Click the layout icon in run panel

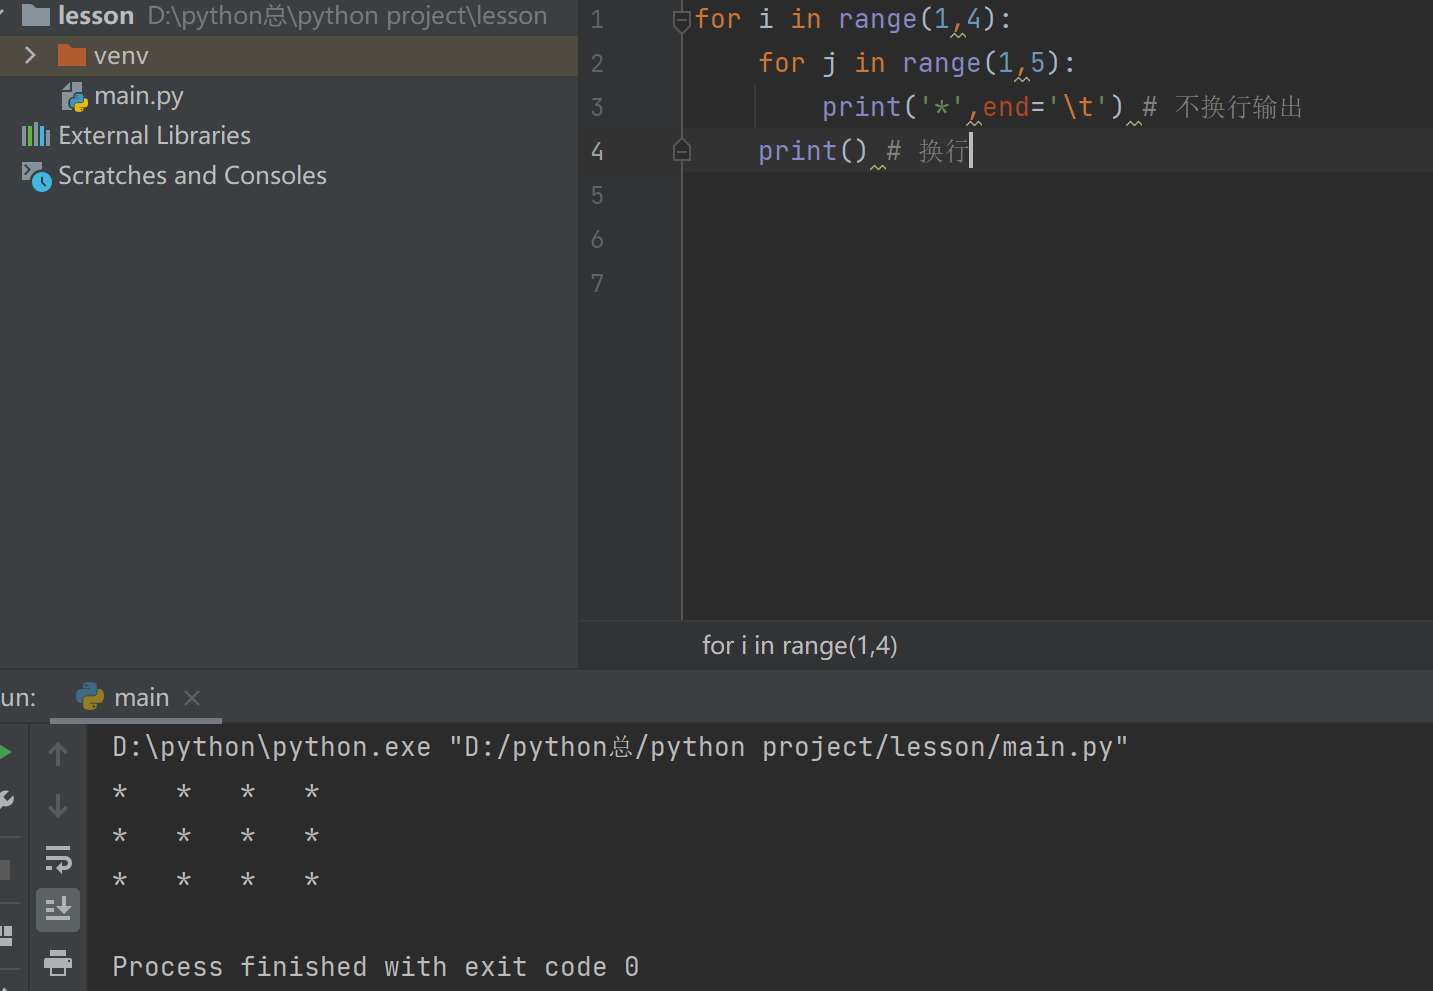coord(6,936)
